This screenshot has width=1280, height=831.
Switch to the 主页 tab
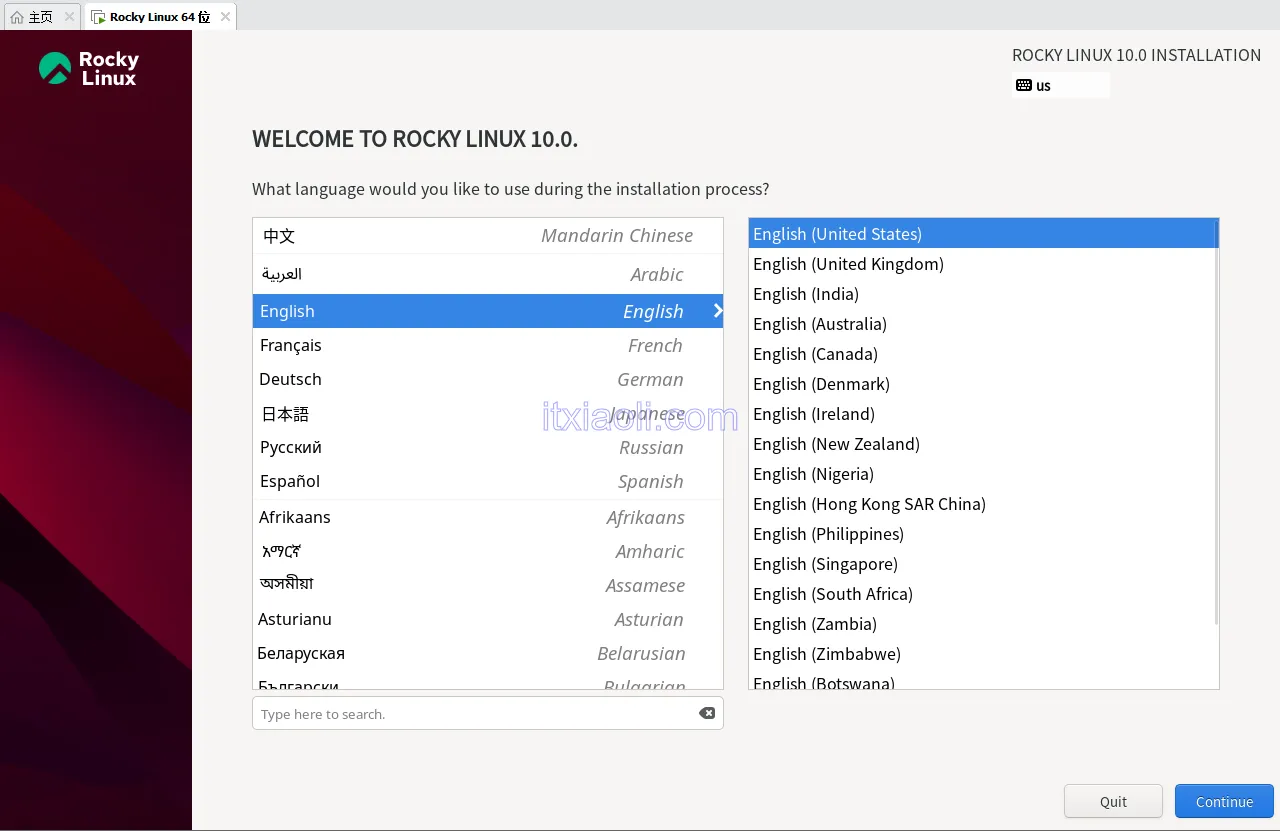pyautogui.click(x=42, y=17)
